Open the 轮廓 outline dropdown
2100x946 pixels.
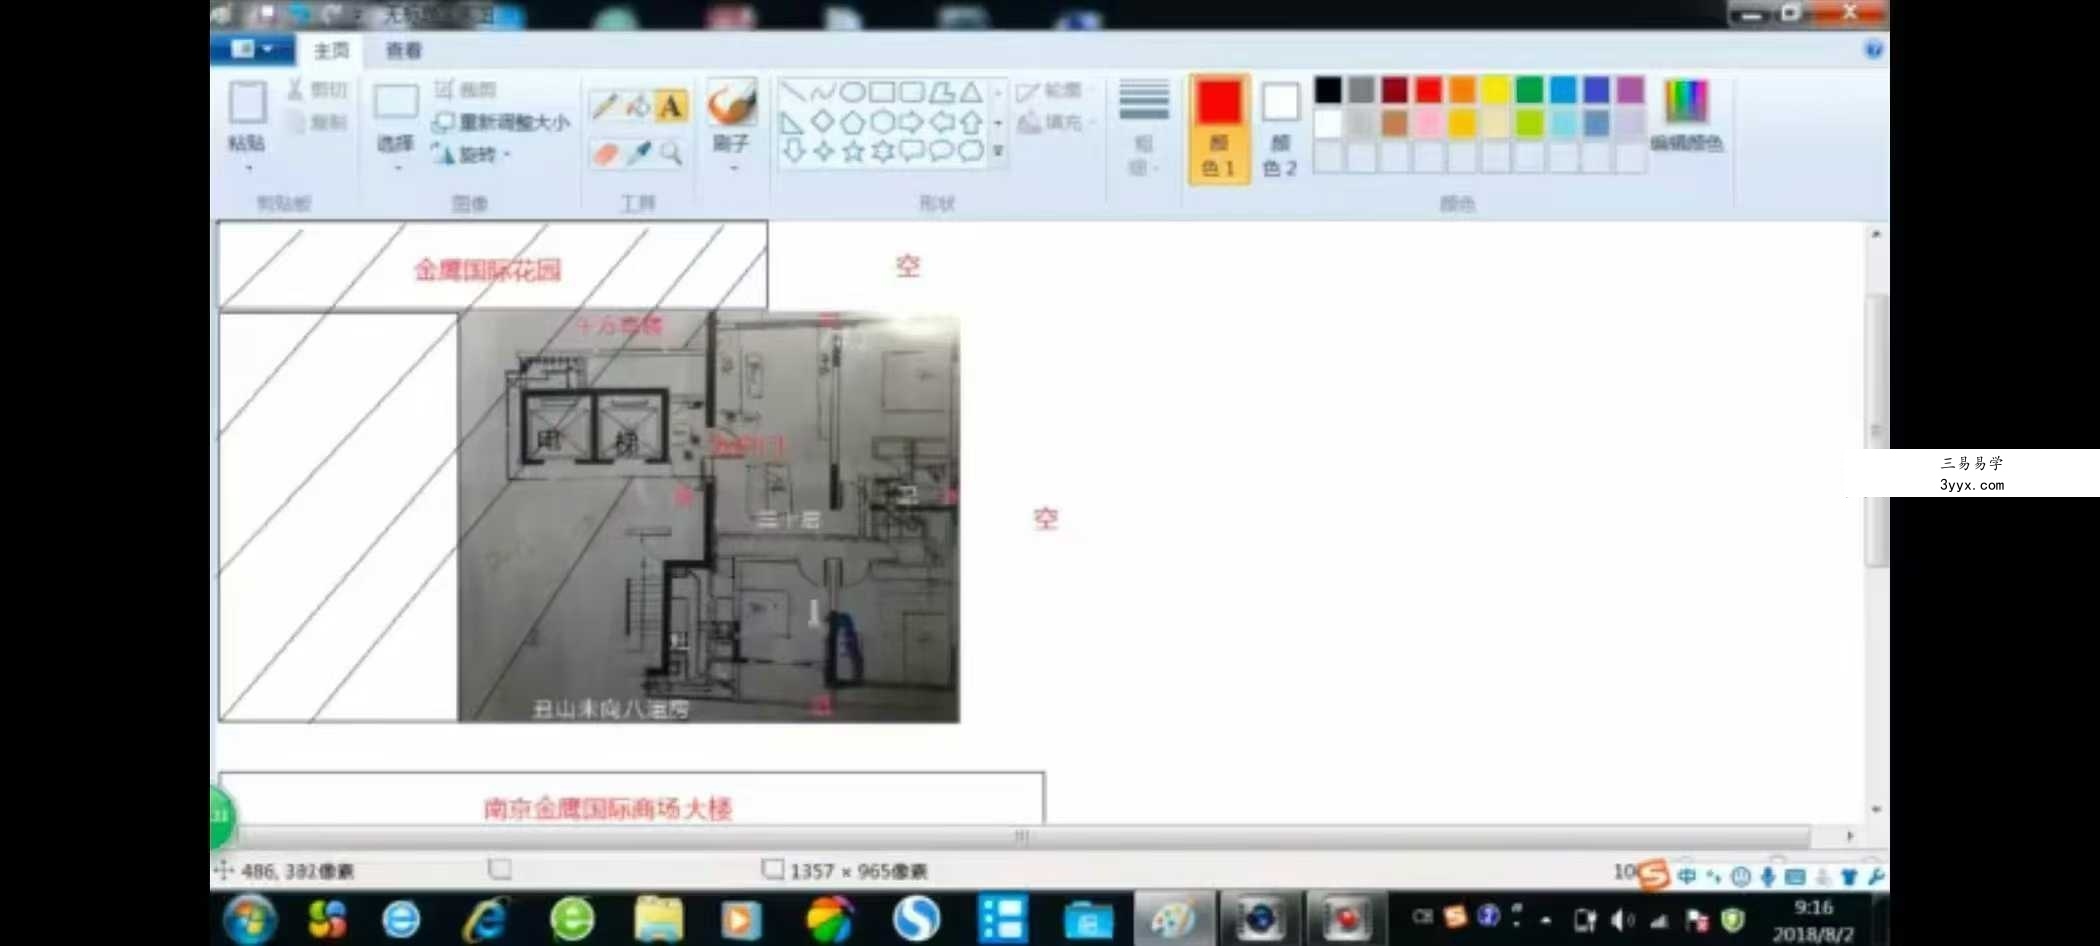pos(1054,91)
